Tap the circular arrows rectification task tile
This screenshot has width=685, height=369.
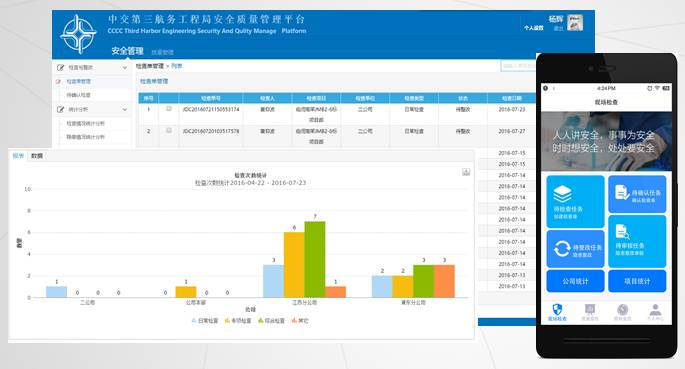point(575,249)
